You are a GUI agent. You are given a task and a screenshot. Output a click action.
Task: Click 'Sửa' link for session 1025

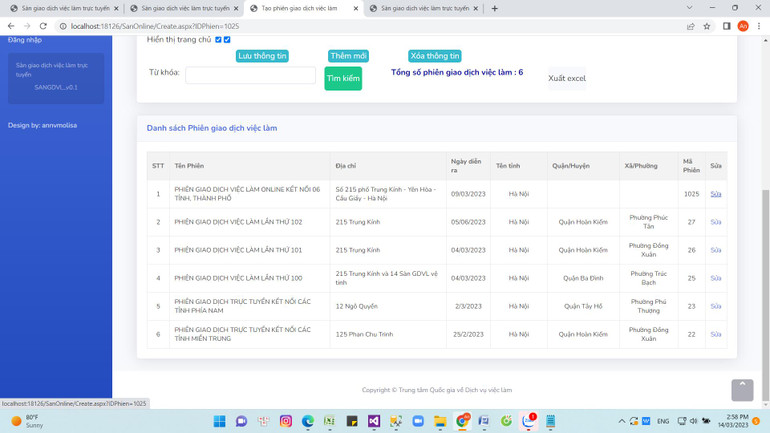(715, 194)
